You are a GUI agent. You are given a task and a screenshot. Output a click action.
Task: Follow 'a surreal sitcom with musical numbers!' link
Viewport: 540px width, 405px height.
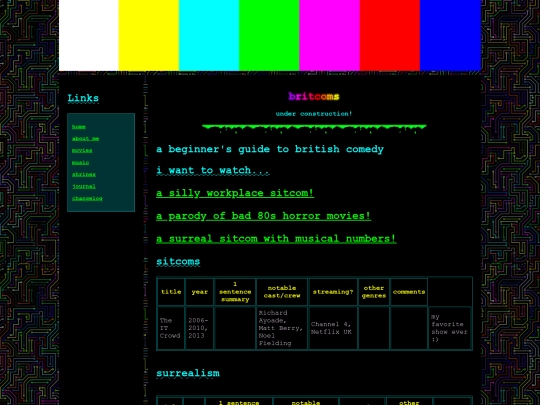tap(276, 239)
